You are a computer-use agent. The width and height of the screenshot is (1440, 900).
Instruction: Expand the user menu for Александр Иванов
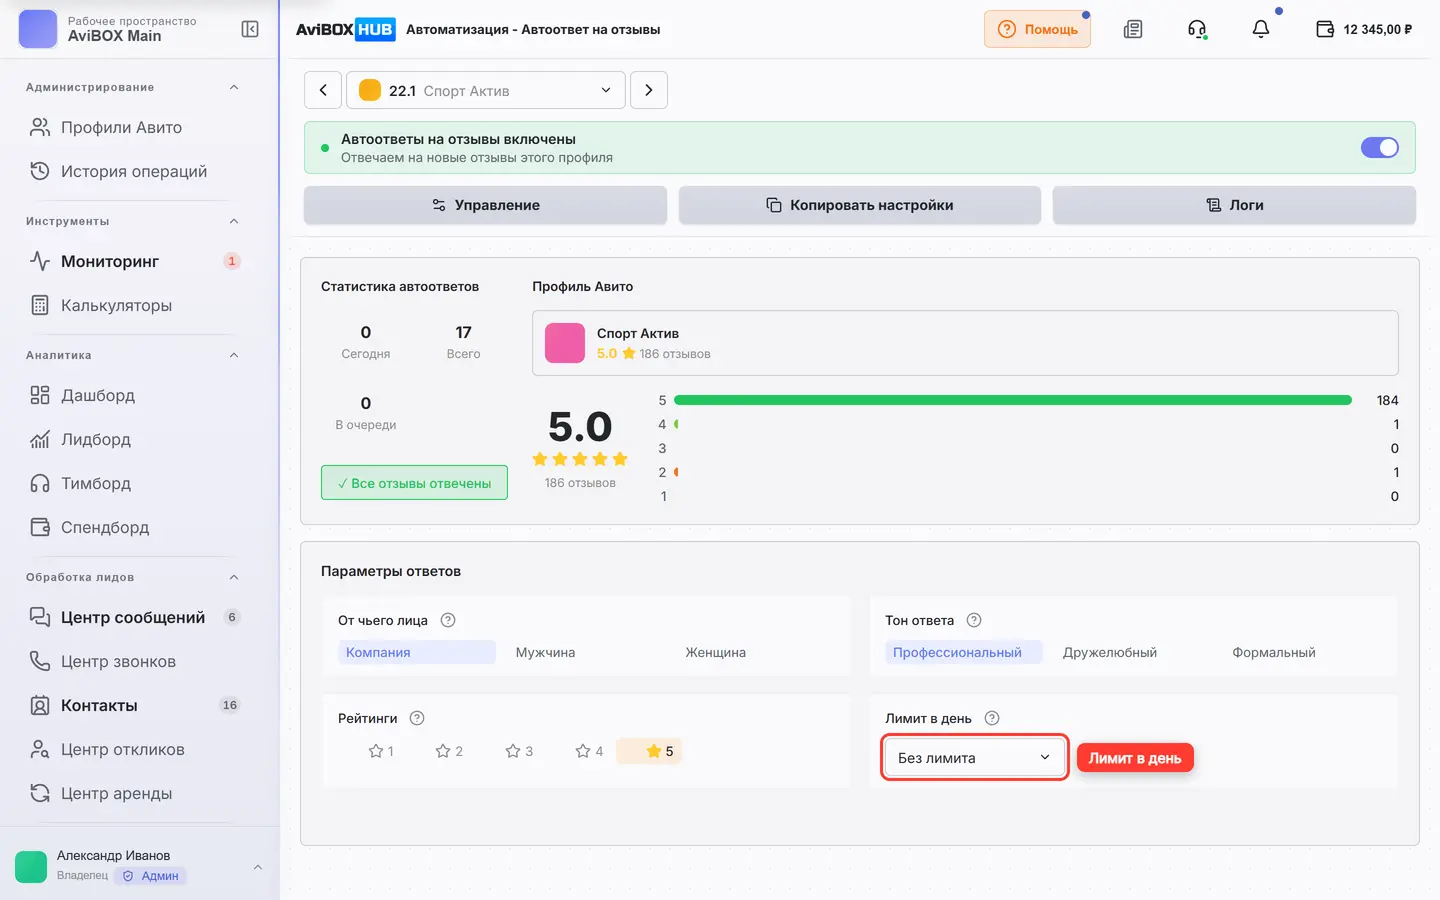point(258,866)
